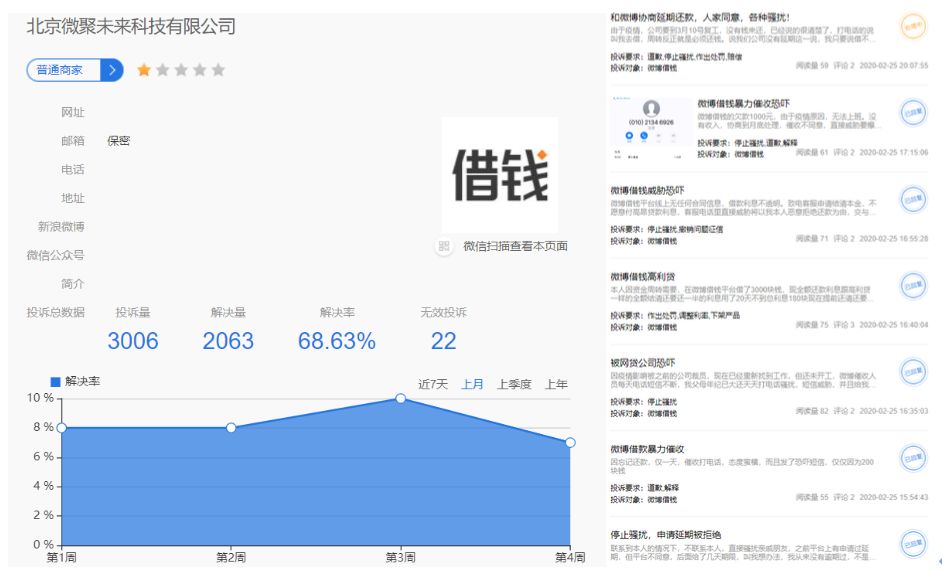Open complaint titled 微博借钱高利贷

[643, 276]
